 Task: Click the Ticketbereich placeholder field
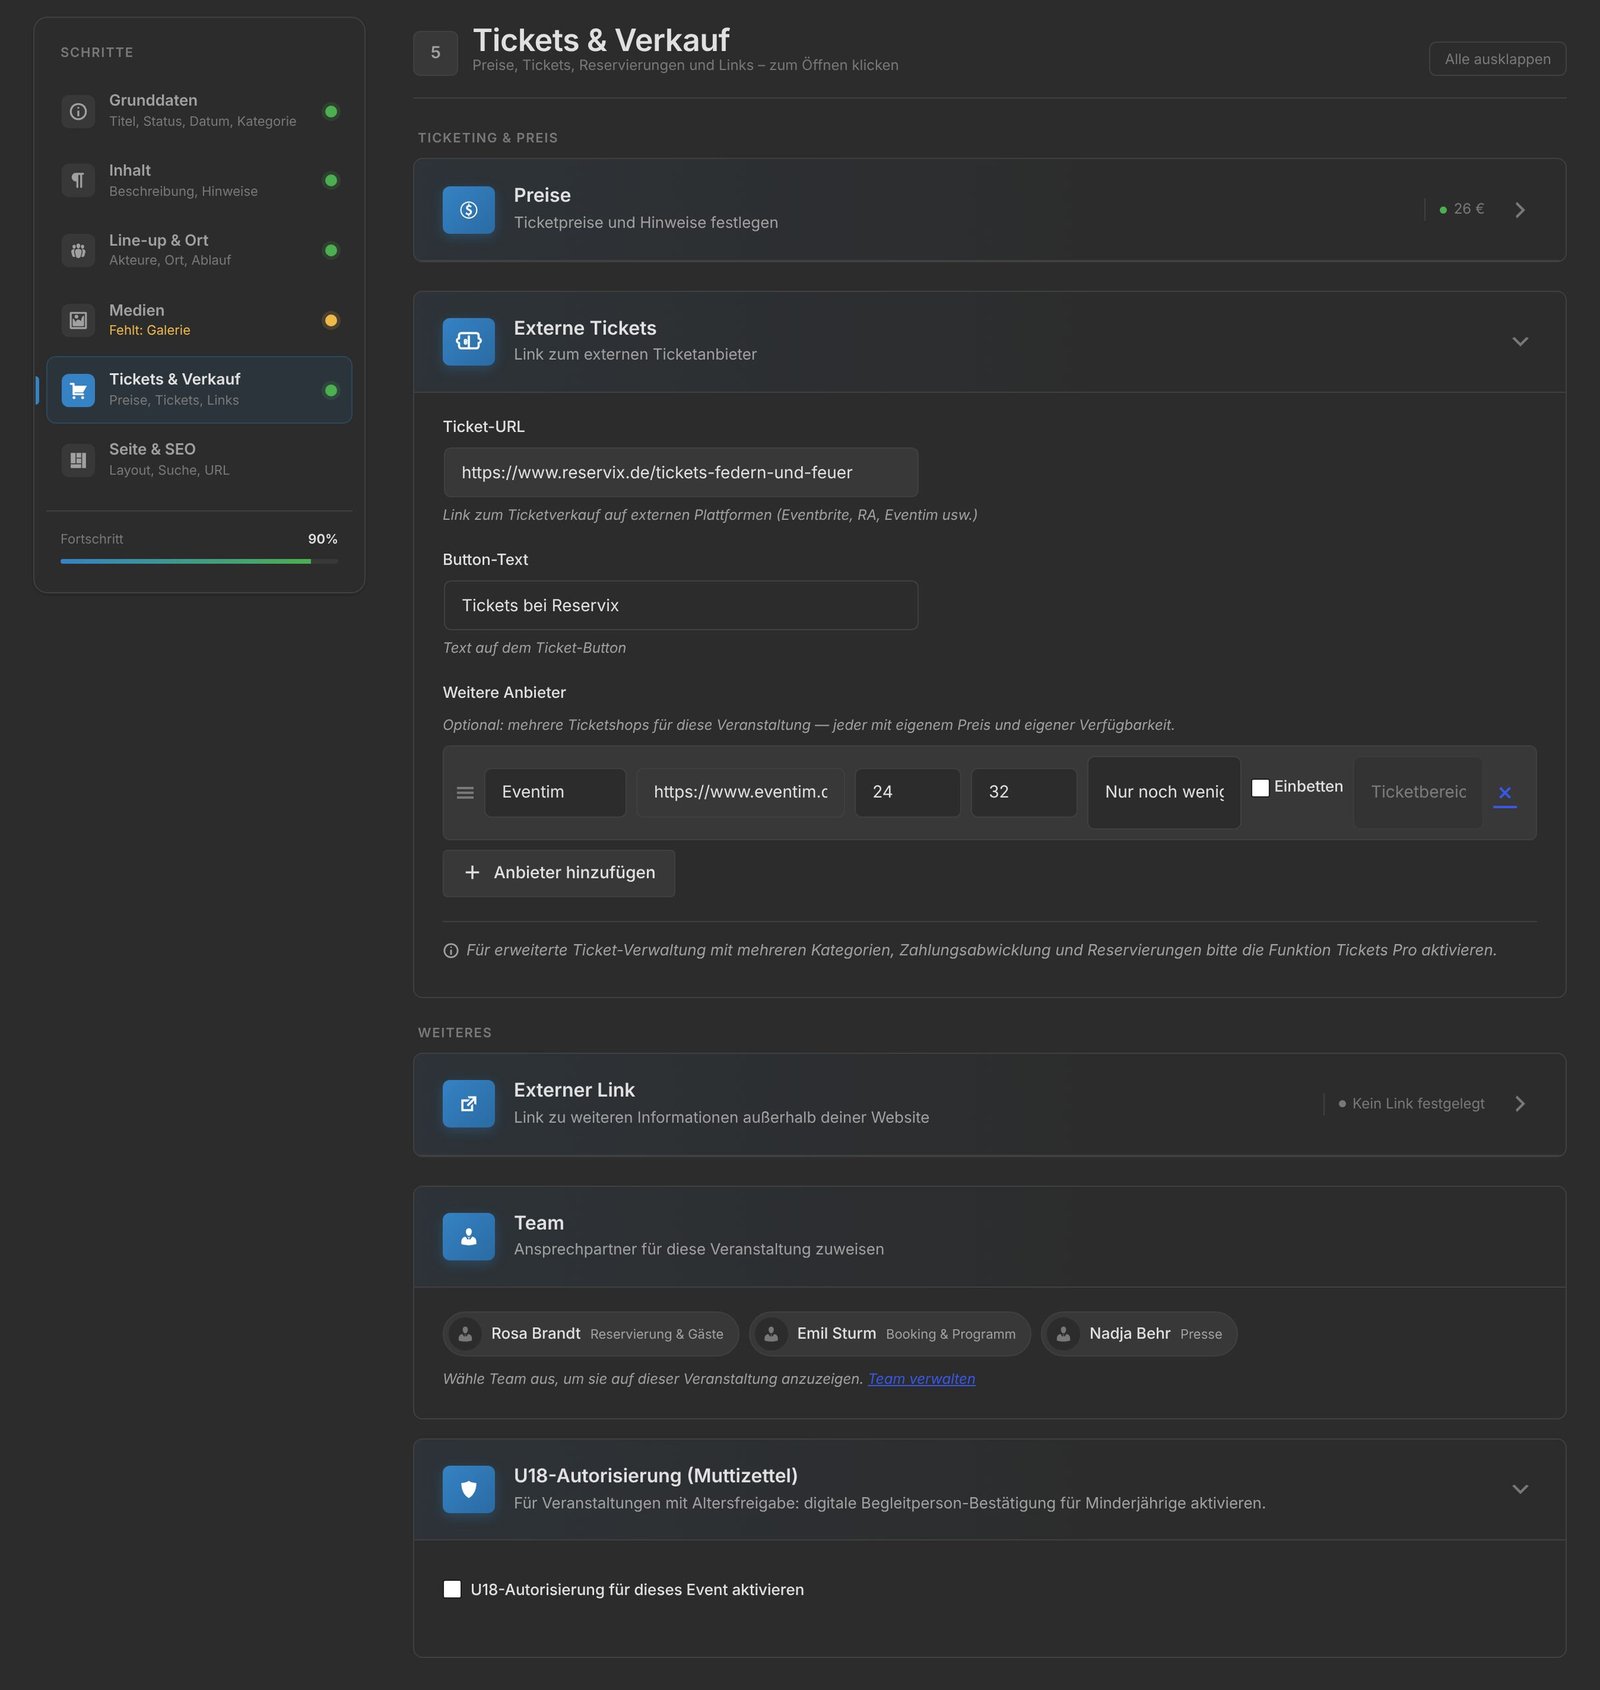click(1418, 793)
